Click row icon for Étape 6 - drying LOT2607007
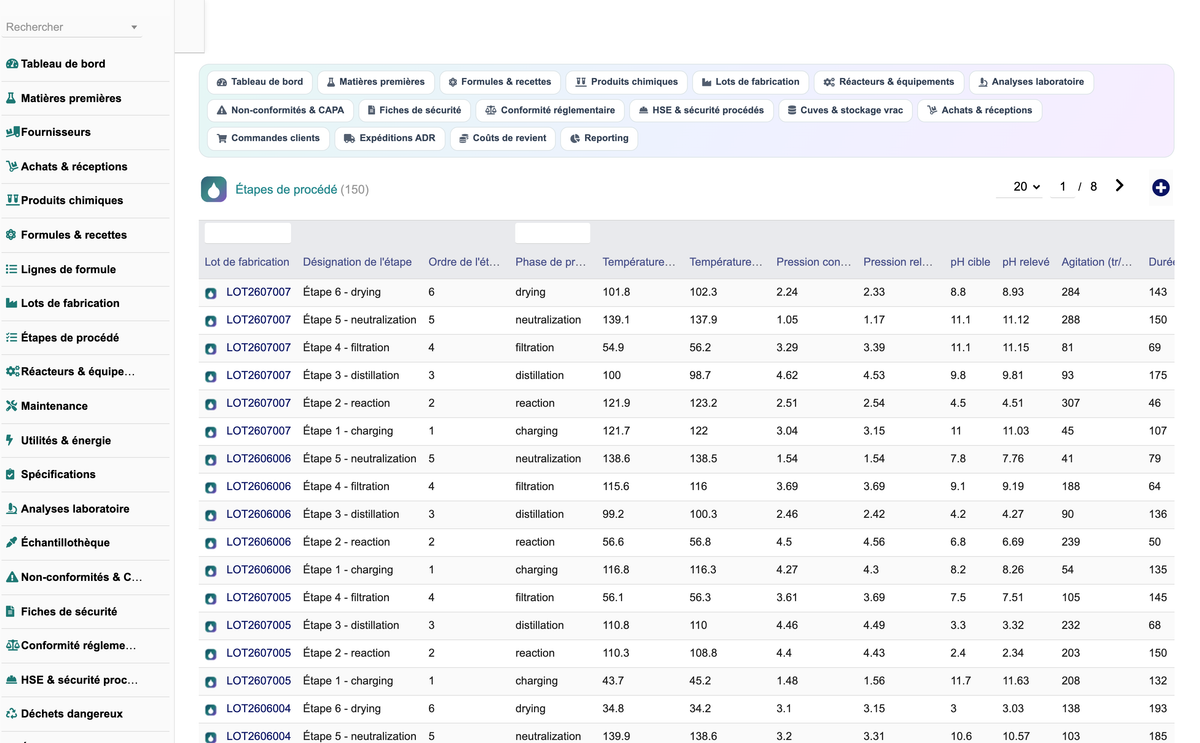Image resolution: width=1200 pixels, height=743 pixels. [x=211, y=293]
